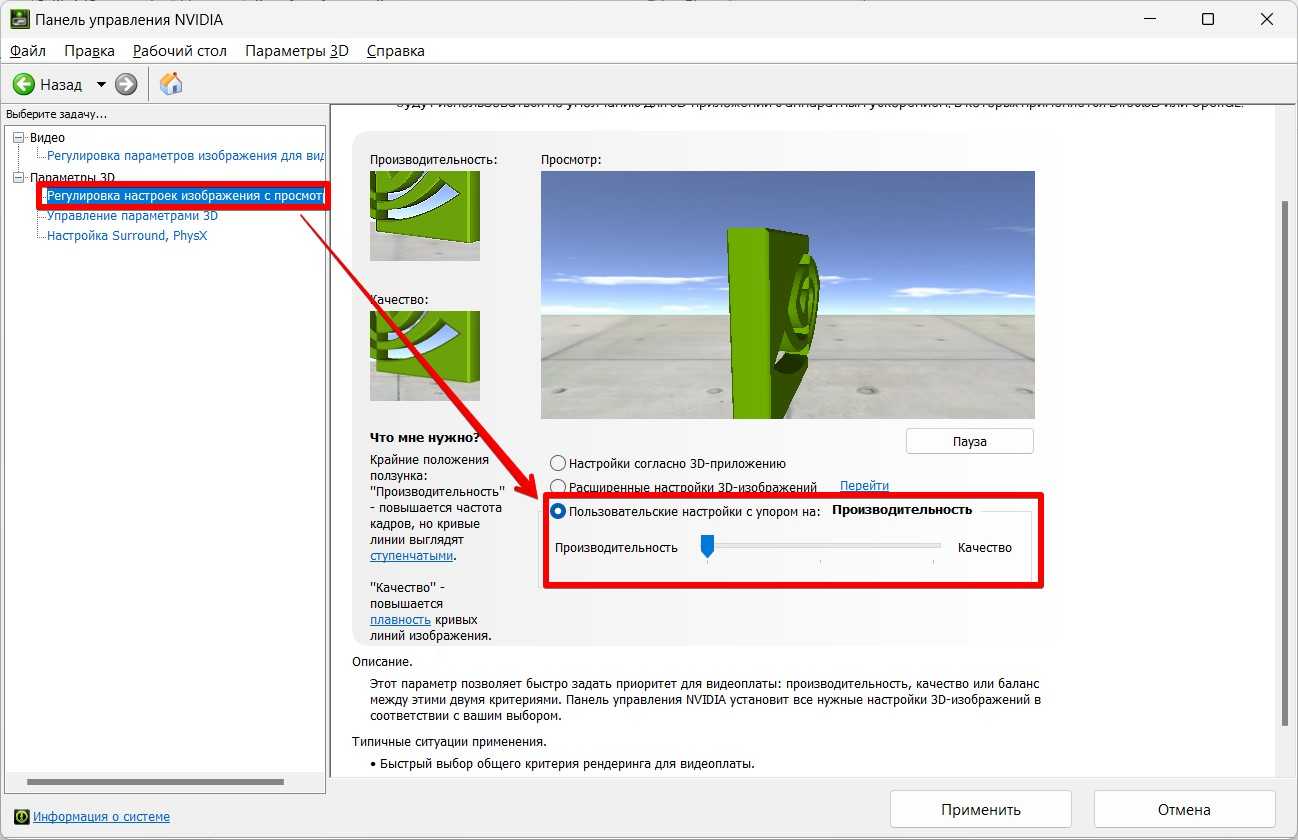Click the Применить button
Image resolution: width=1298 pixels, height=840 pixels.
point(980,810)
